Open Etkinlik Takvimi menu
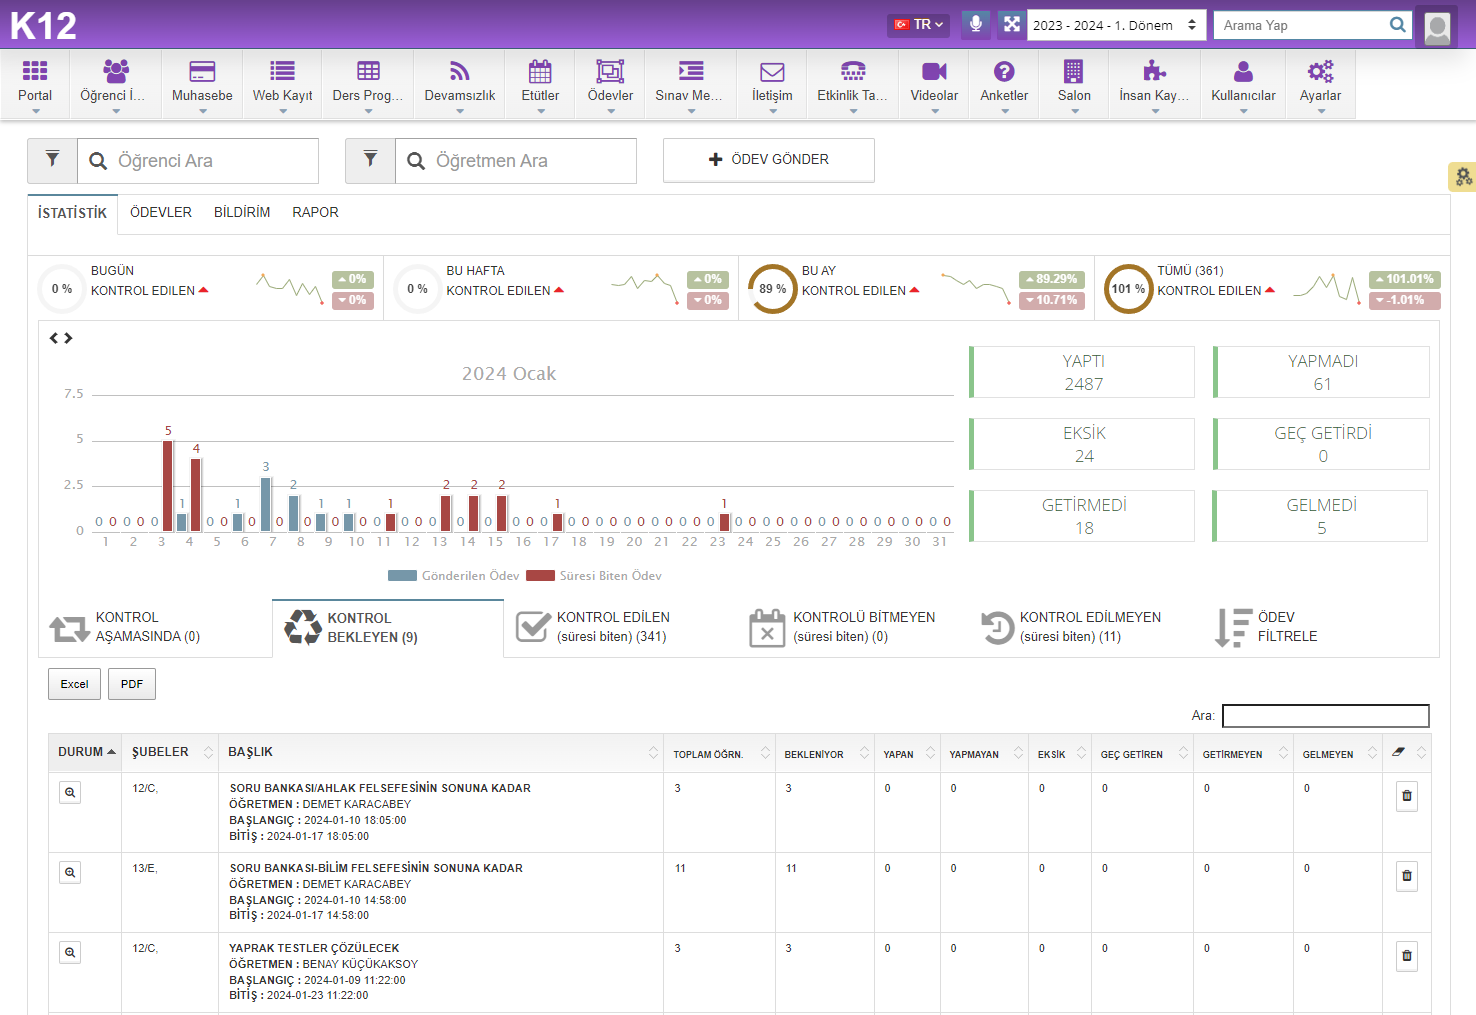 [x=853, y=83]
